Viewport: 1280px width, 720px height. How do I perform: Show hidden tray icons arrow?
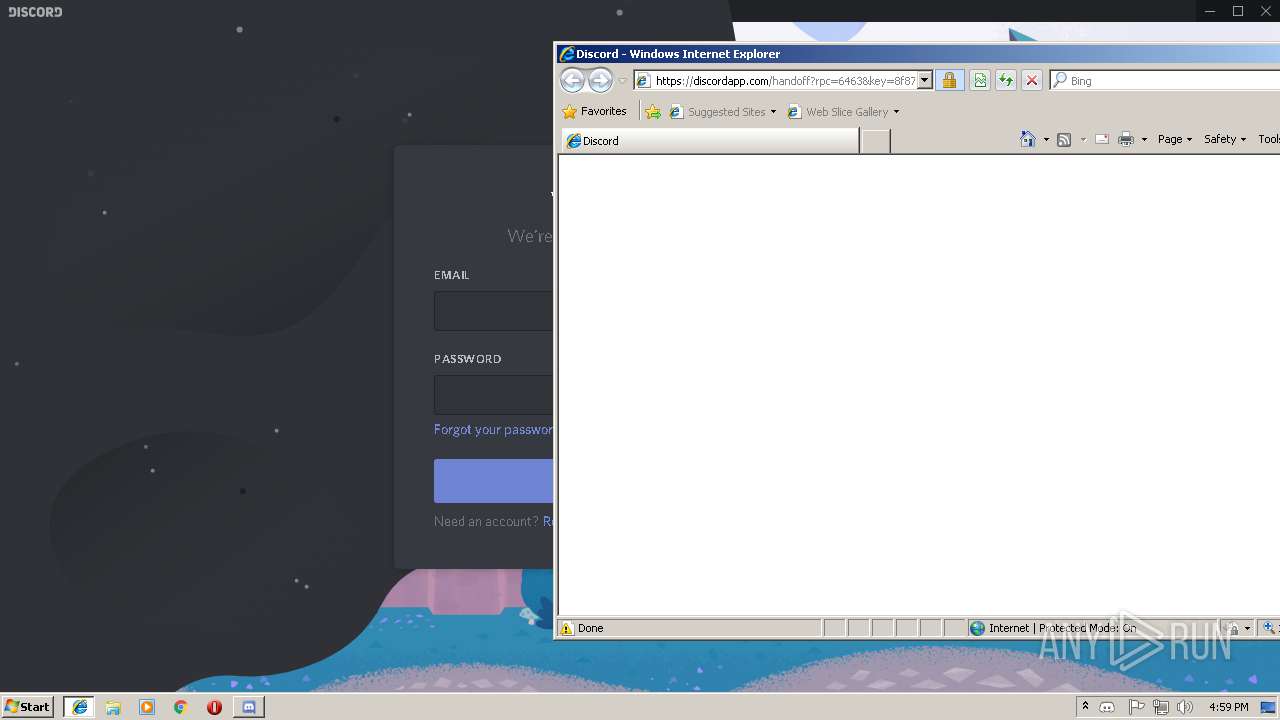point(1085,707)
